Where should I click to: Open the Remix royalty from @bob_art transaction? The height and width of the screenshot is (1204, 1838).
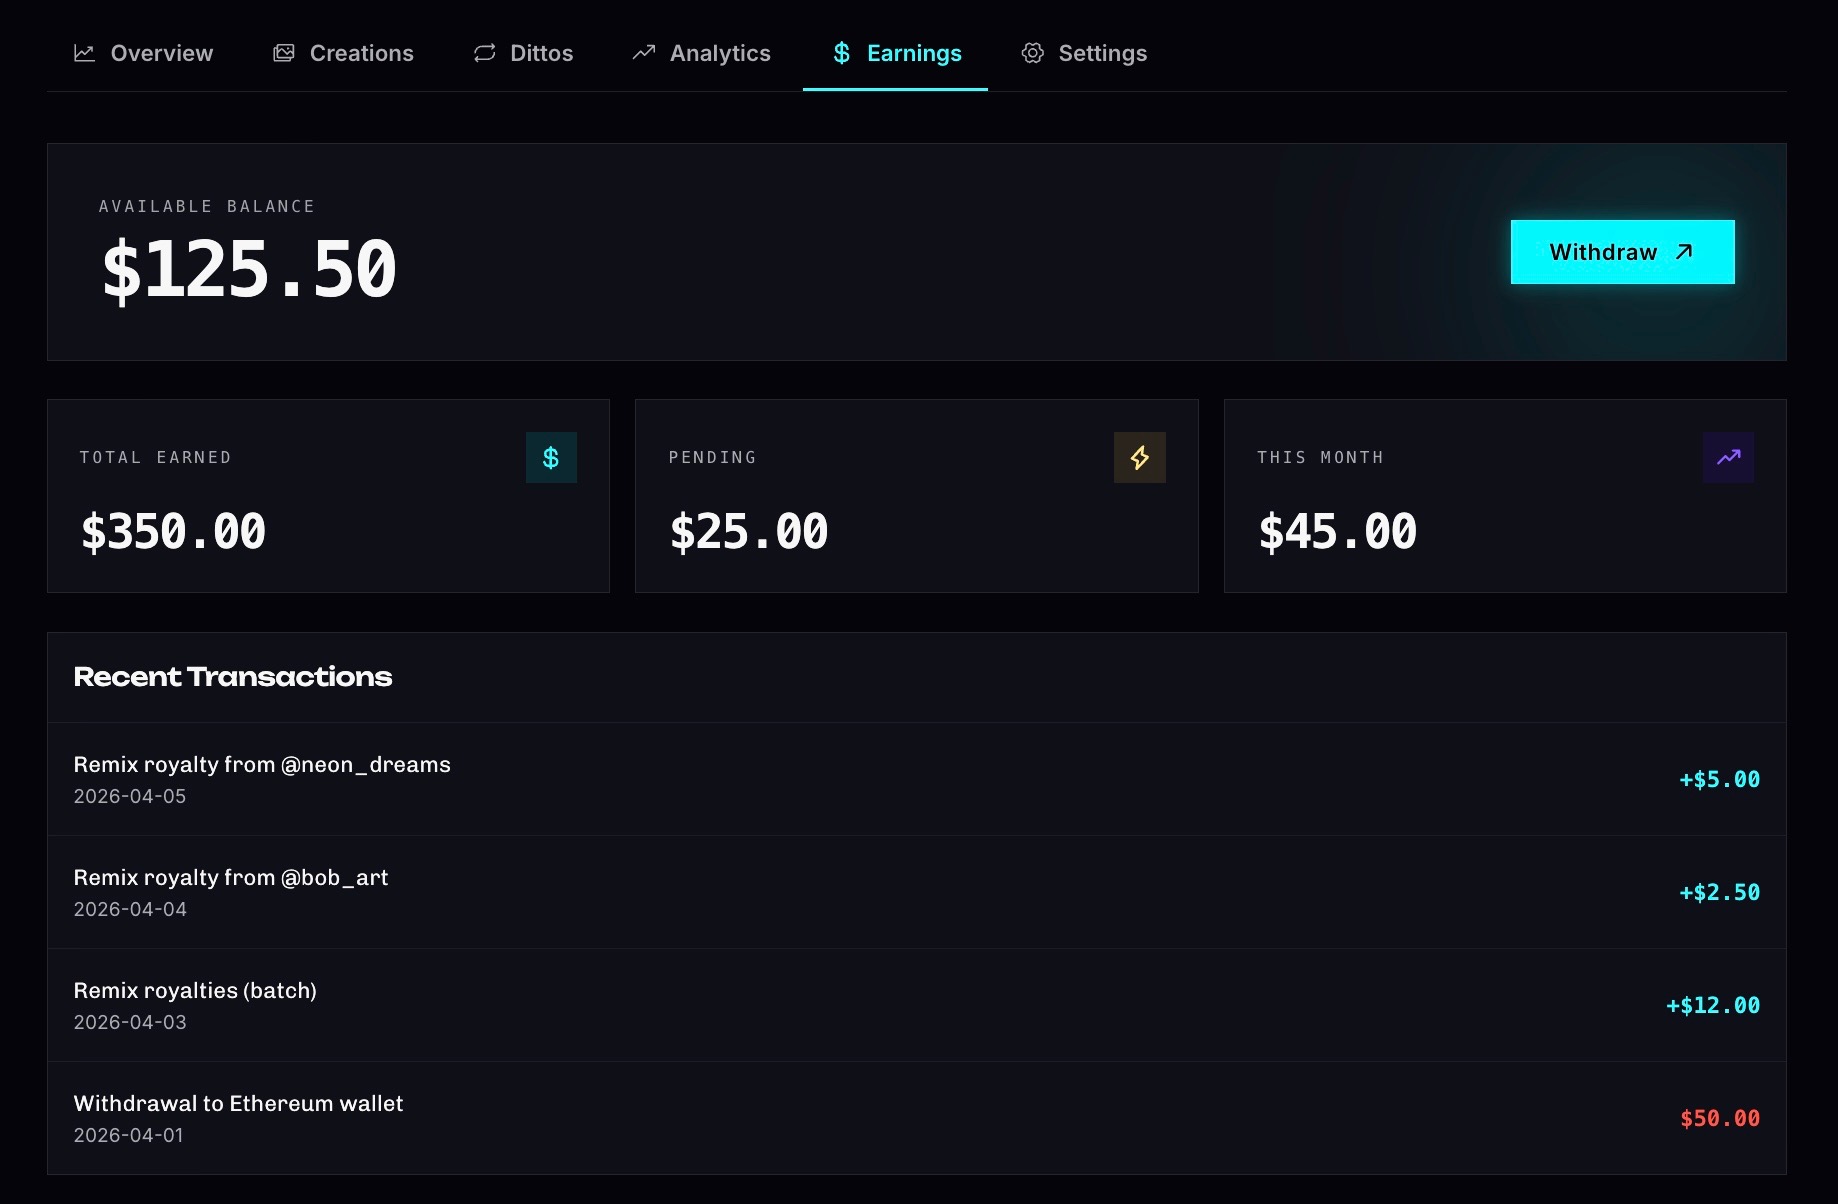(x=917, y=892)
